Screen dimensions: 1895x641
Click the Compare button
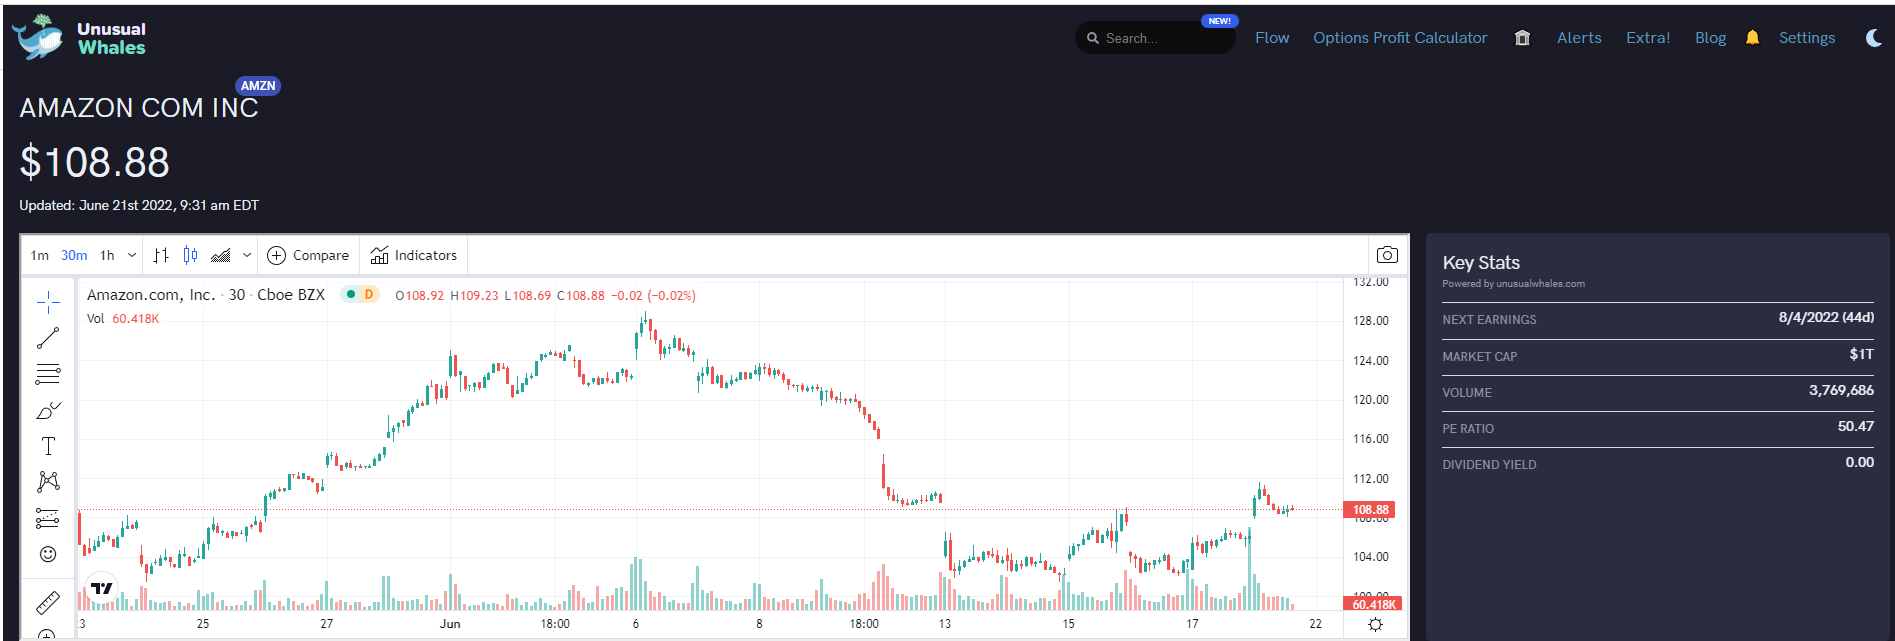tap(308, 255)
